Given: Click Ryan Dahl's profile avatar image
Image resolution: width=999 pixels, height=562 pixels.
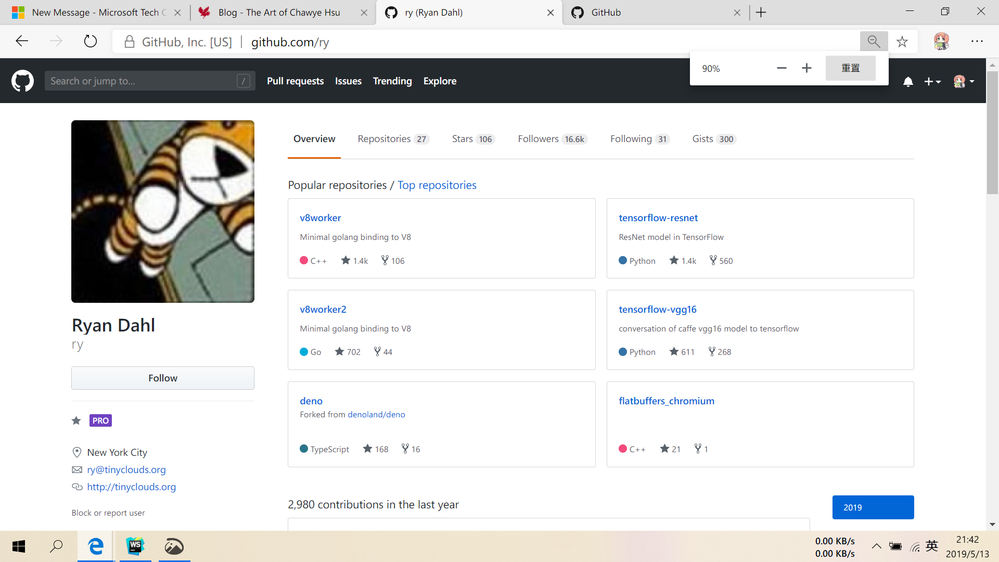Looking at the screenshot, I should [x=162, y=212].
